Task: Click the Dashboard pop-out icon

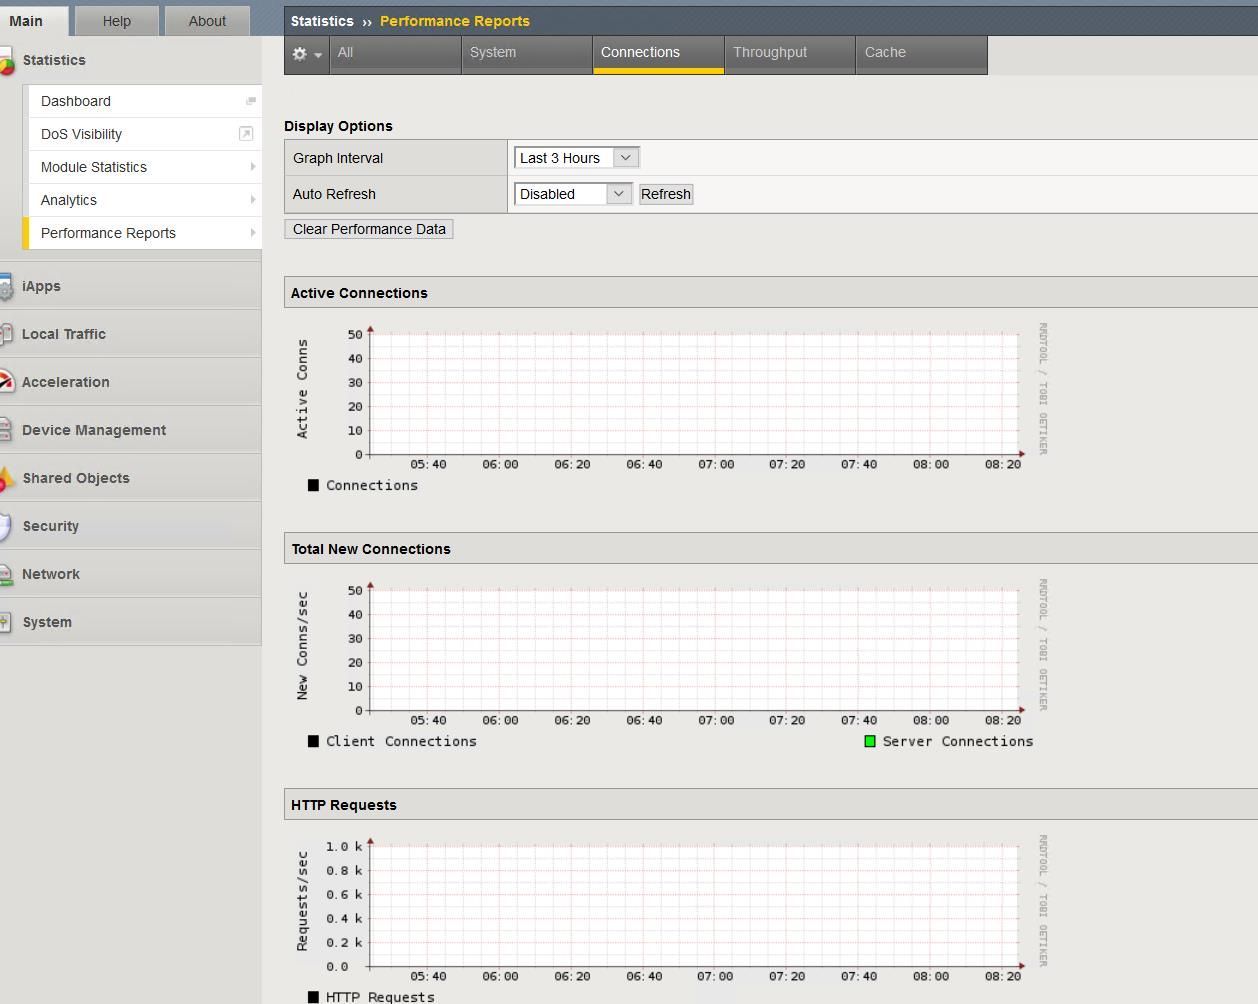Action: (250, 101)
